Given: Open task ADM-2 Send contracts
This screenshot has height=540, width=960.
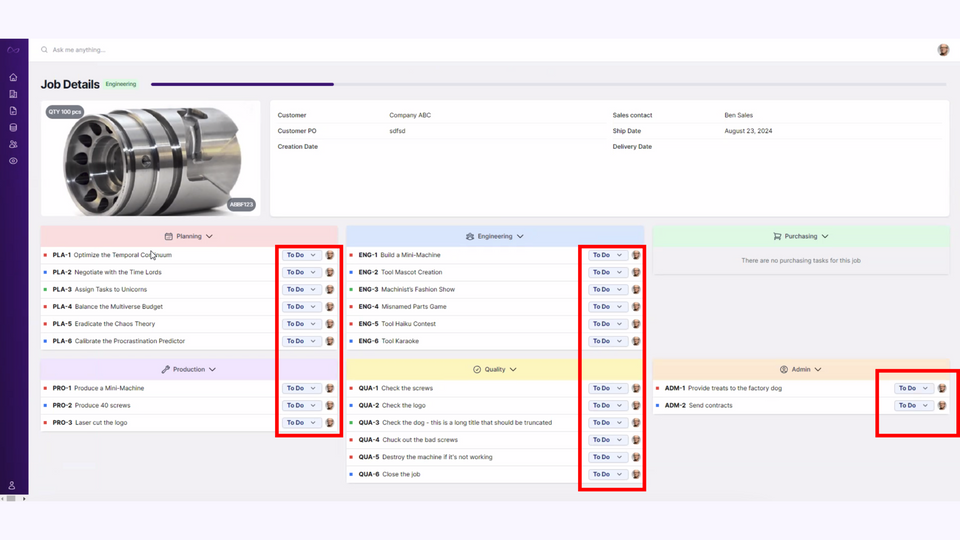Looking at the screenshot, I should [x=699, y=405].
